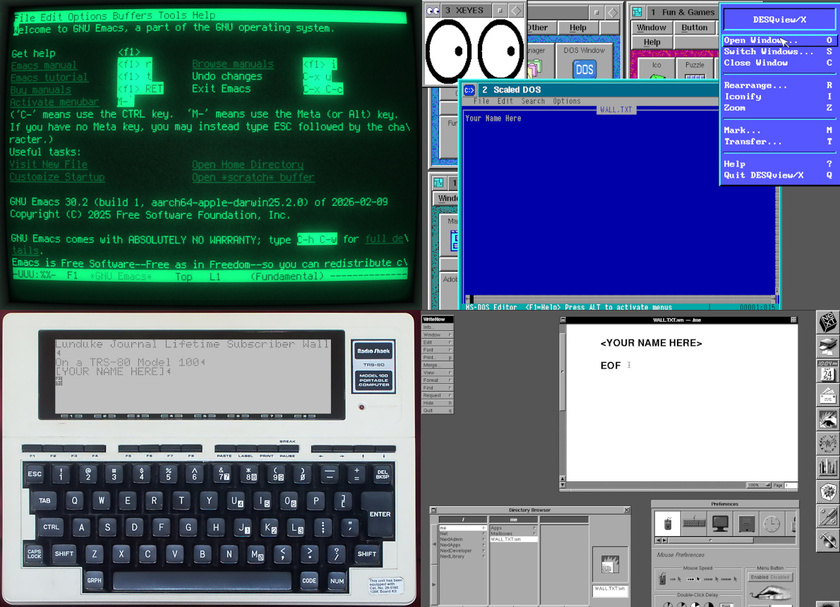Expand the Format submenu in WriteNow

click(x=437, y=380)
